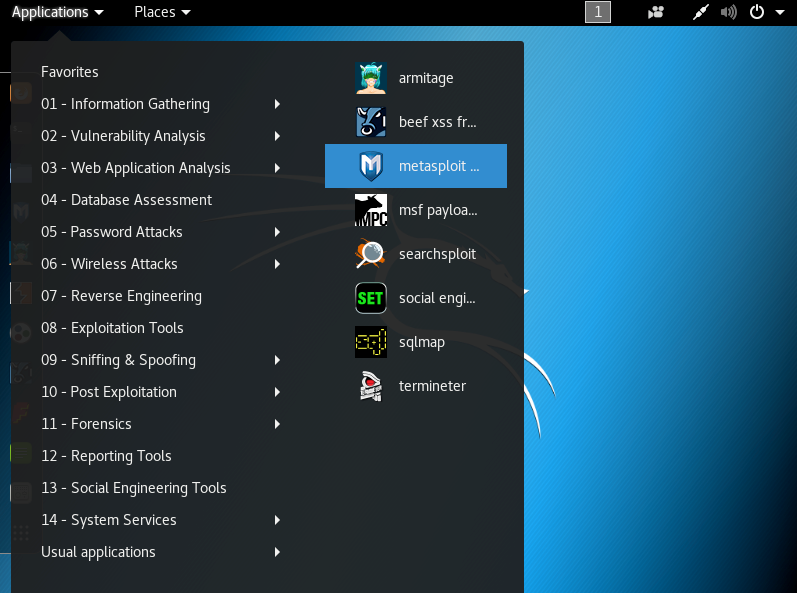Viewport: 797px width, 593px height.
Task: Click the Applications menu button
Action: point(57,12)
